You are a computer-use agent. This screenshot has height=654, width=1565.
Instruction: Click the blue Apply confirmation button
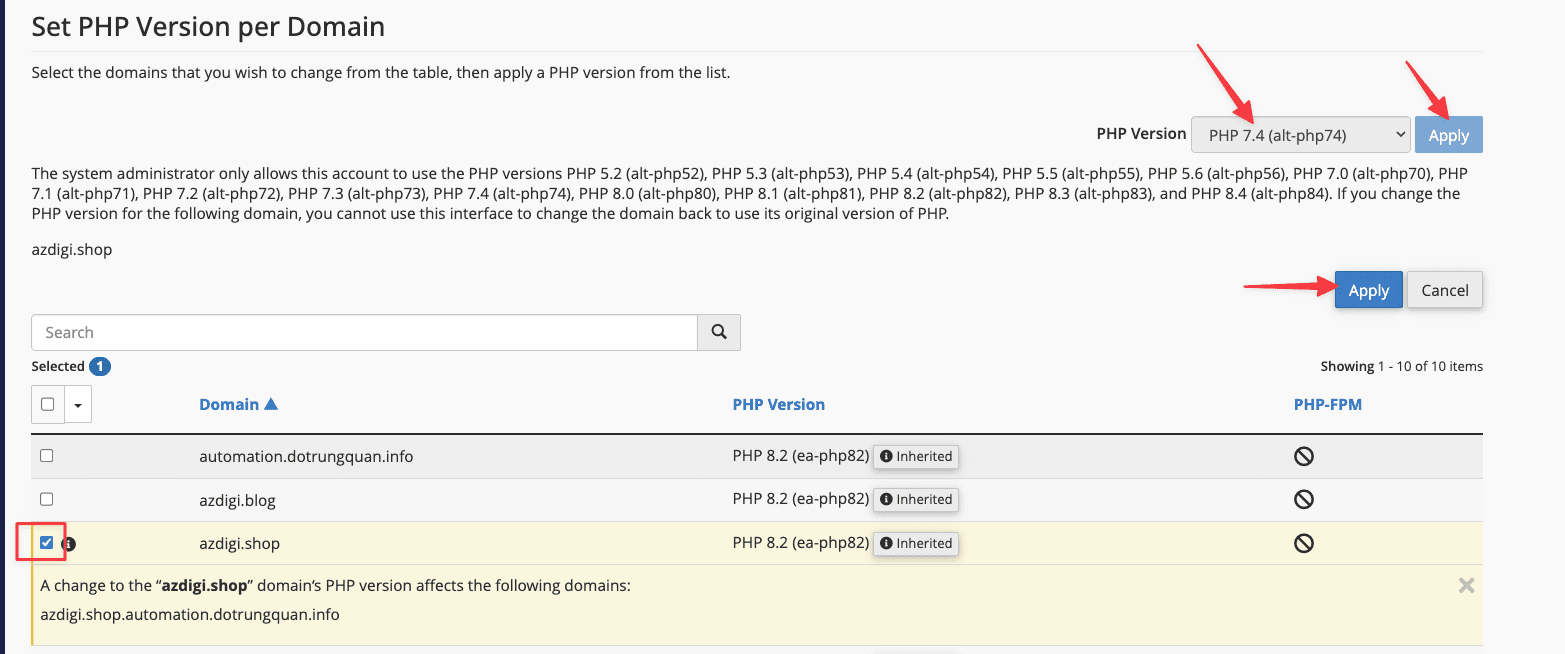click(x=1368, y=290)
